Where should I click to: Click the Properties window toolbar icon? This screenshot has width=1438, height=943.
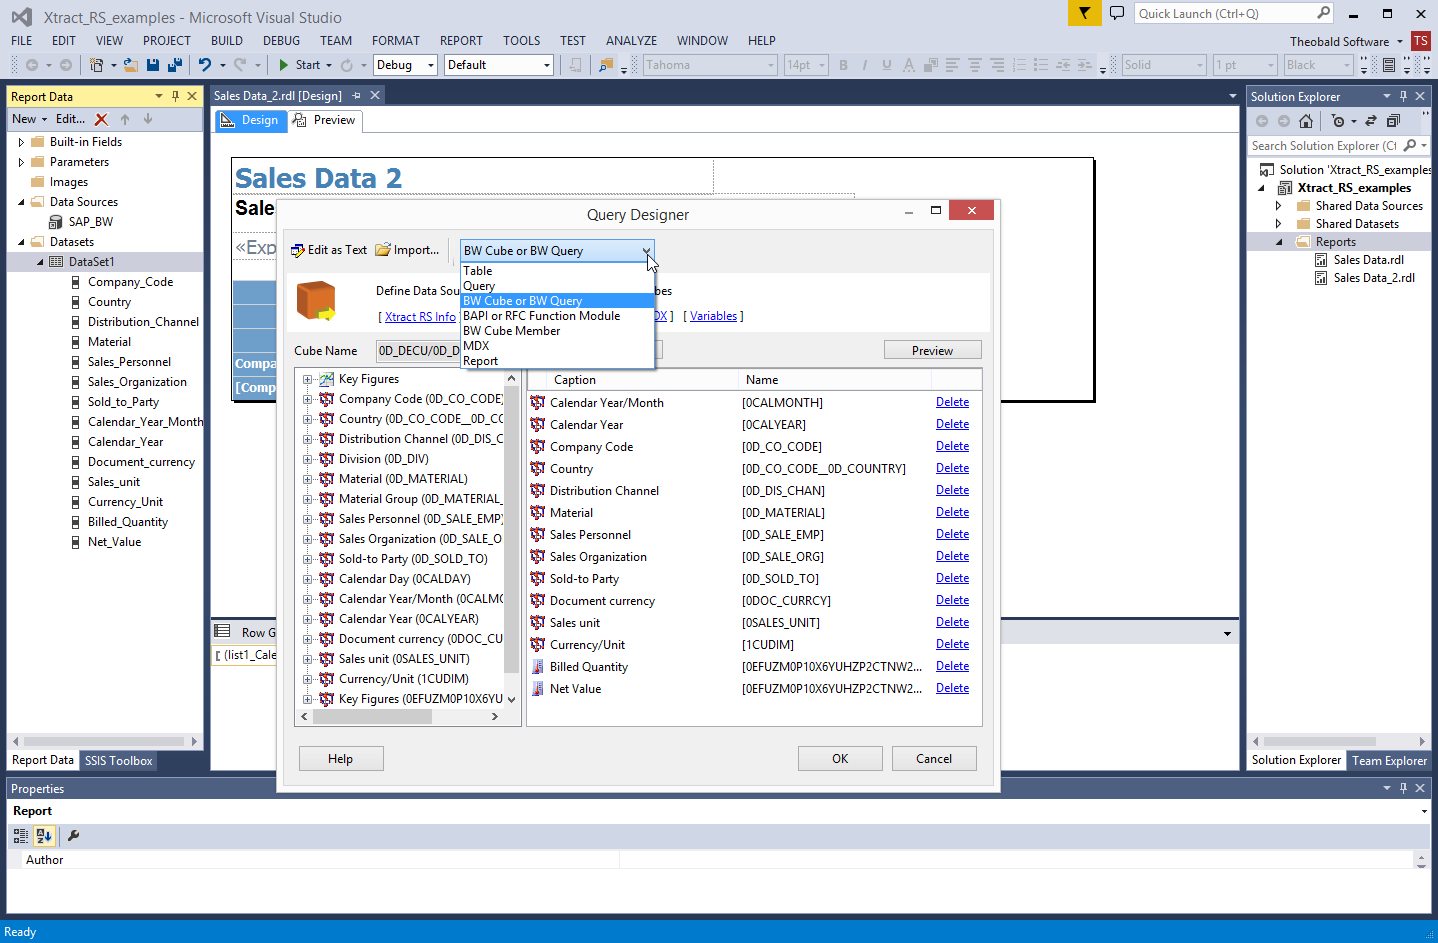coord(1389,65)
